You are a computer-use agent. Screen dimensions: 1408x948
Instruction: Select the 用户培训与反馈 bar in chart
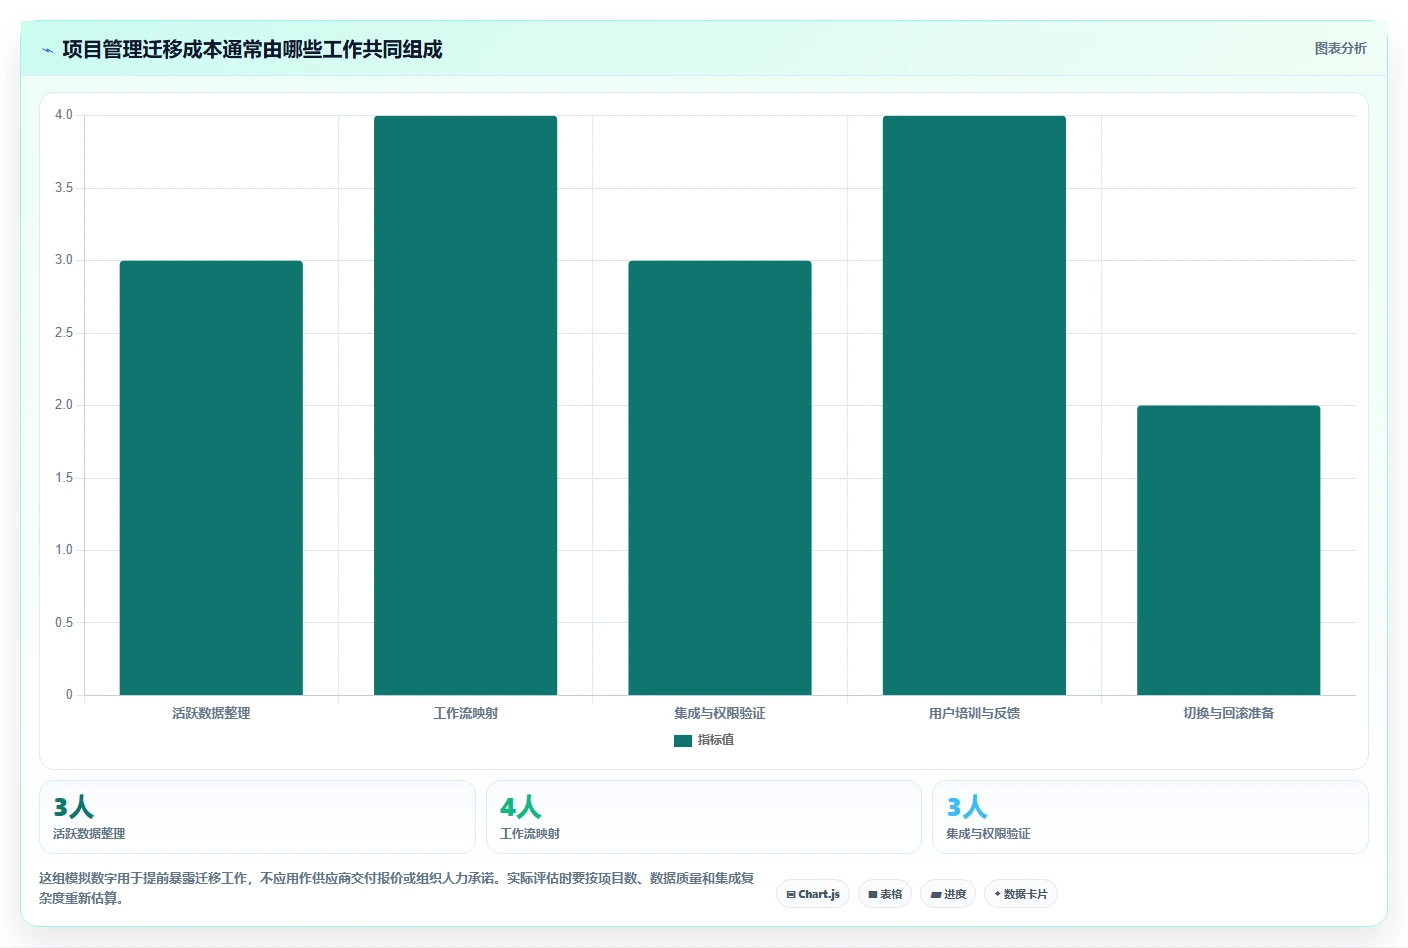click(x=974, y=405)
